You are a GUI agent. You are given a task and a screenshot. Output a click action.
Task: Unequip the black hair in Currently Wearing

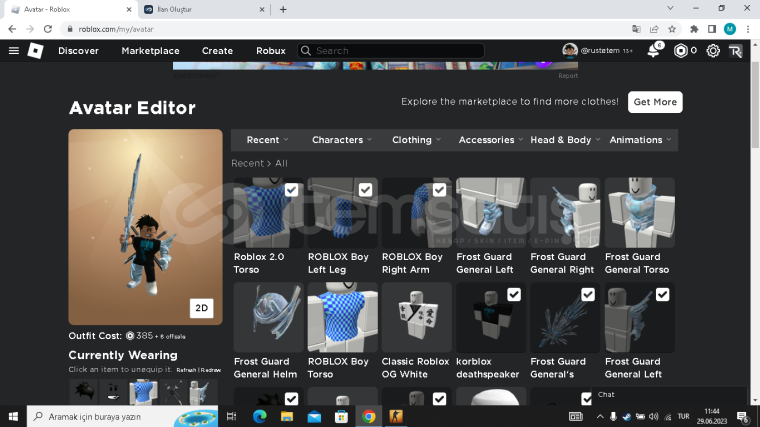click(83, 392)
